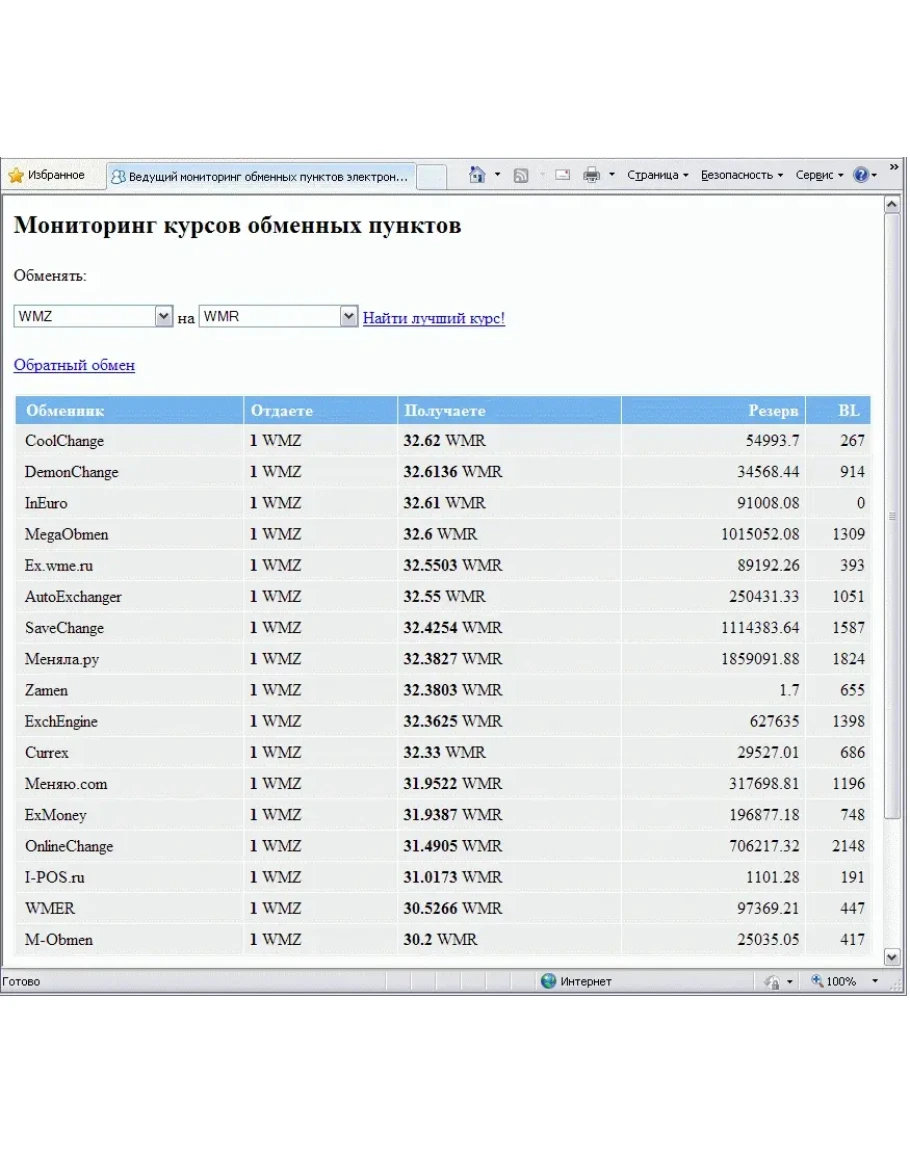Click the Home page toolbar icon
This screenshot has height=1155, width=910.
click(478, 175)
